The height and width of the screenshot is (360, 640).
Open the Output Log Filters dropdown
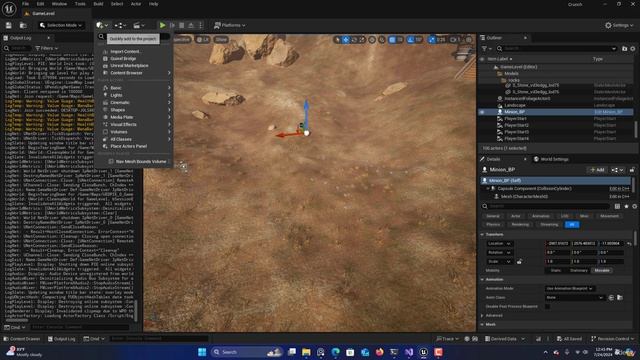pos(47,48)
